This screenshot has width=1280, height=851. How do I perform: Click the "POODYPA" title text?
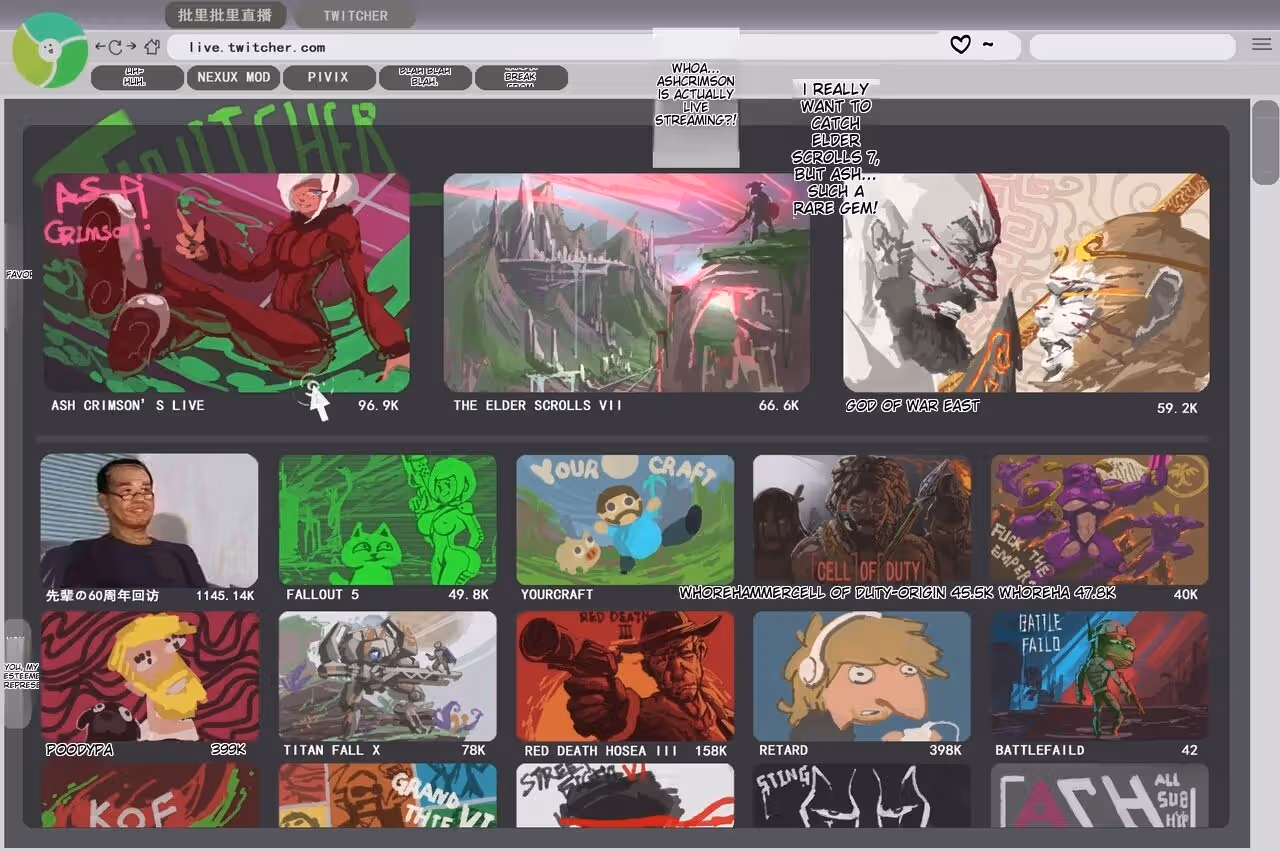pyautogui.click(x=80, y=750)
